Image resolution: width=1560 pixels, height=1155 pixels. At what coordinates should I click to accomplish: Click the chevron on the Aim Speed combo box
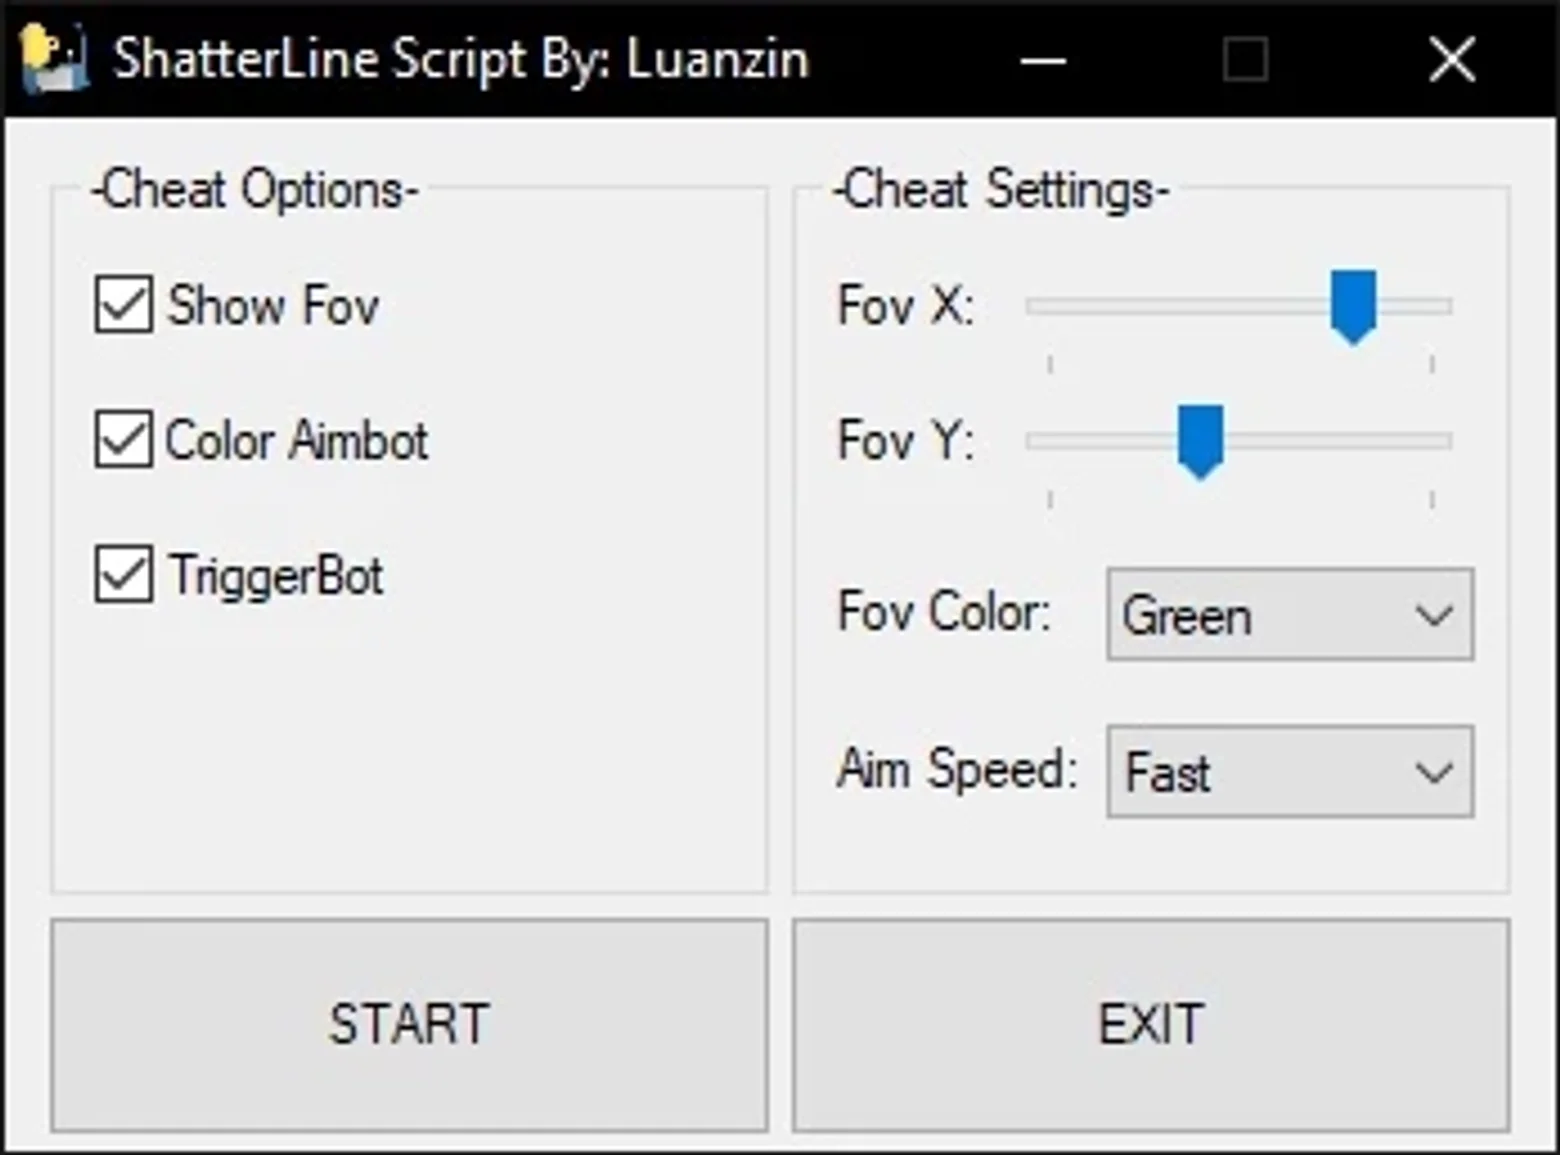(x=1434, y=772)
